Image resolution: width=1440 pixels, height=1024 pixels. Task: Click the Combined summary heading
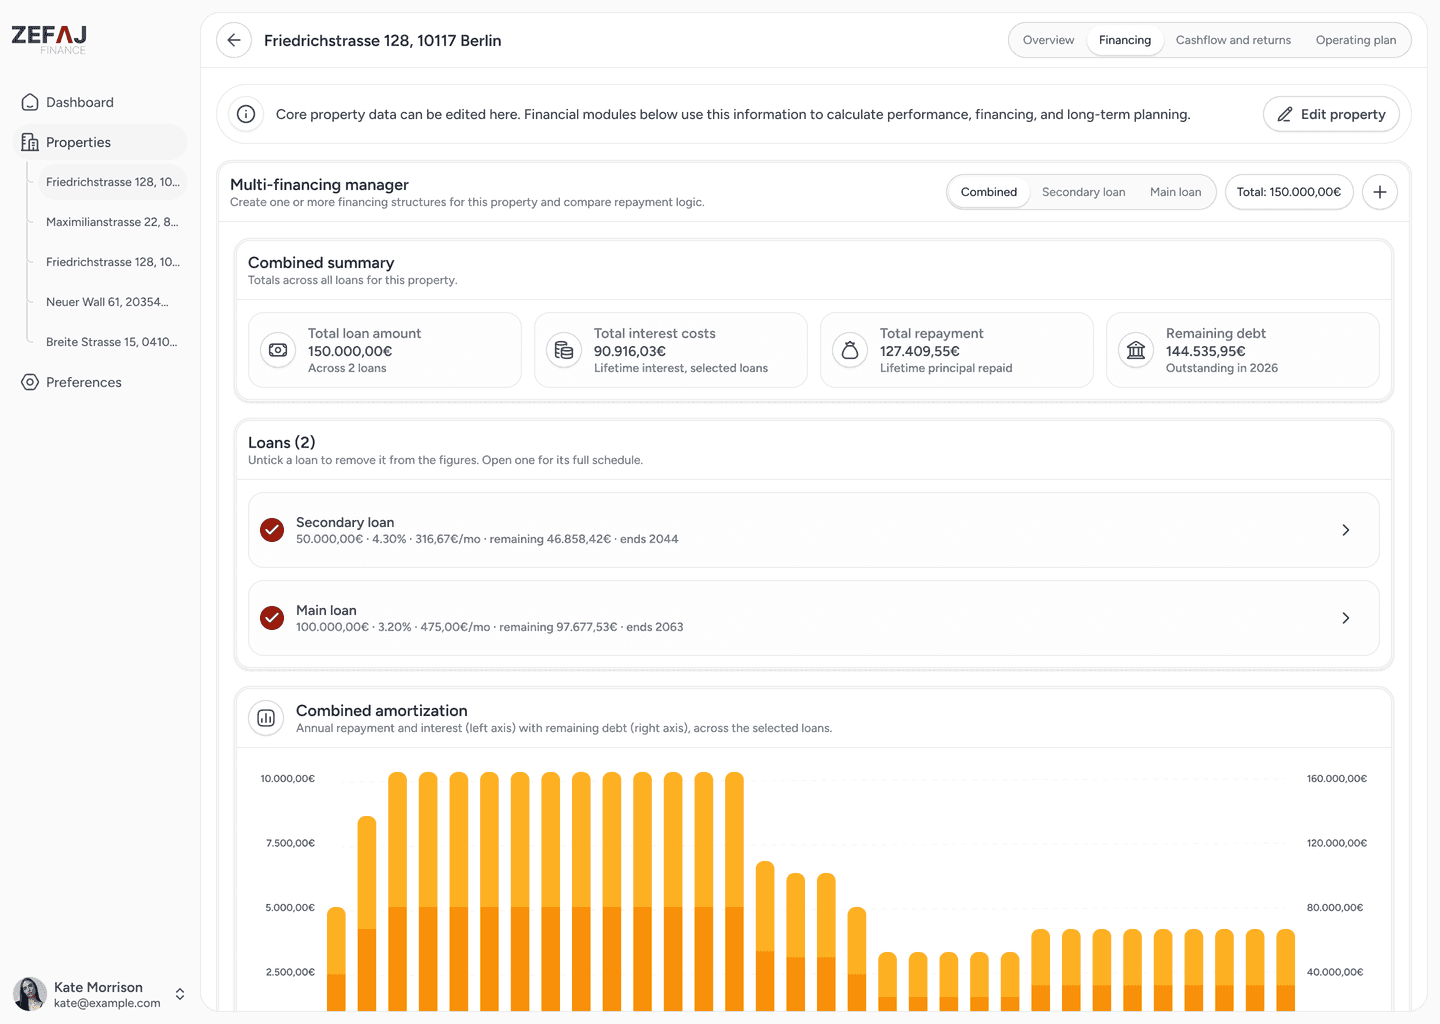tap(321, 262)
